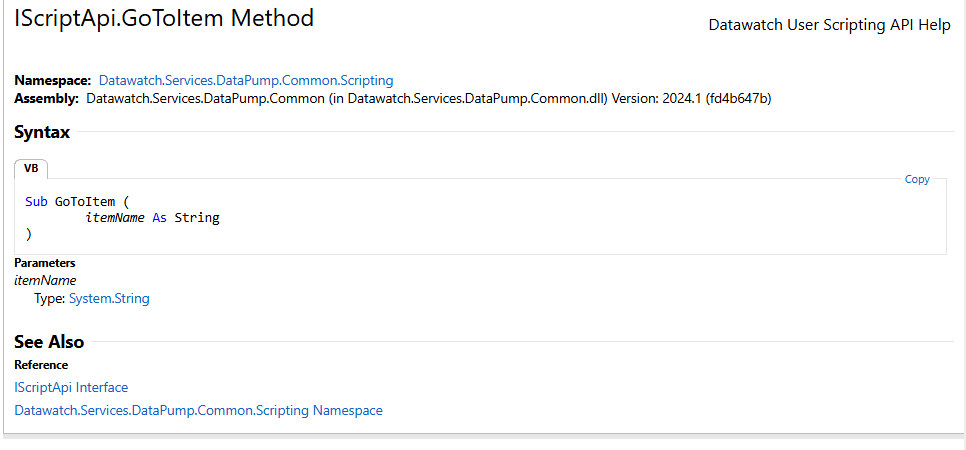Click the See Also section heading

(49, 342)
